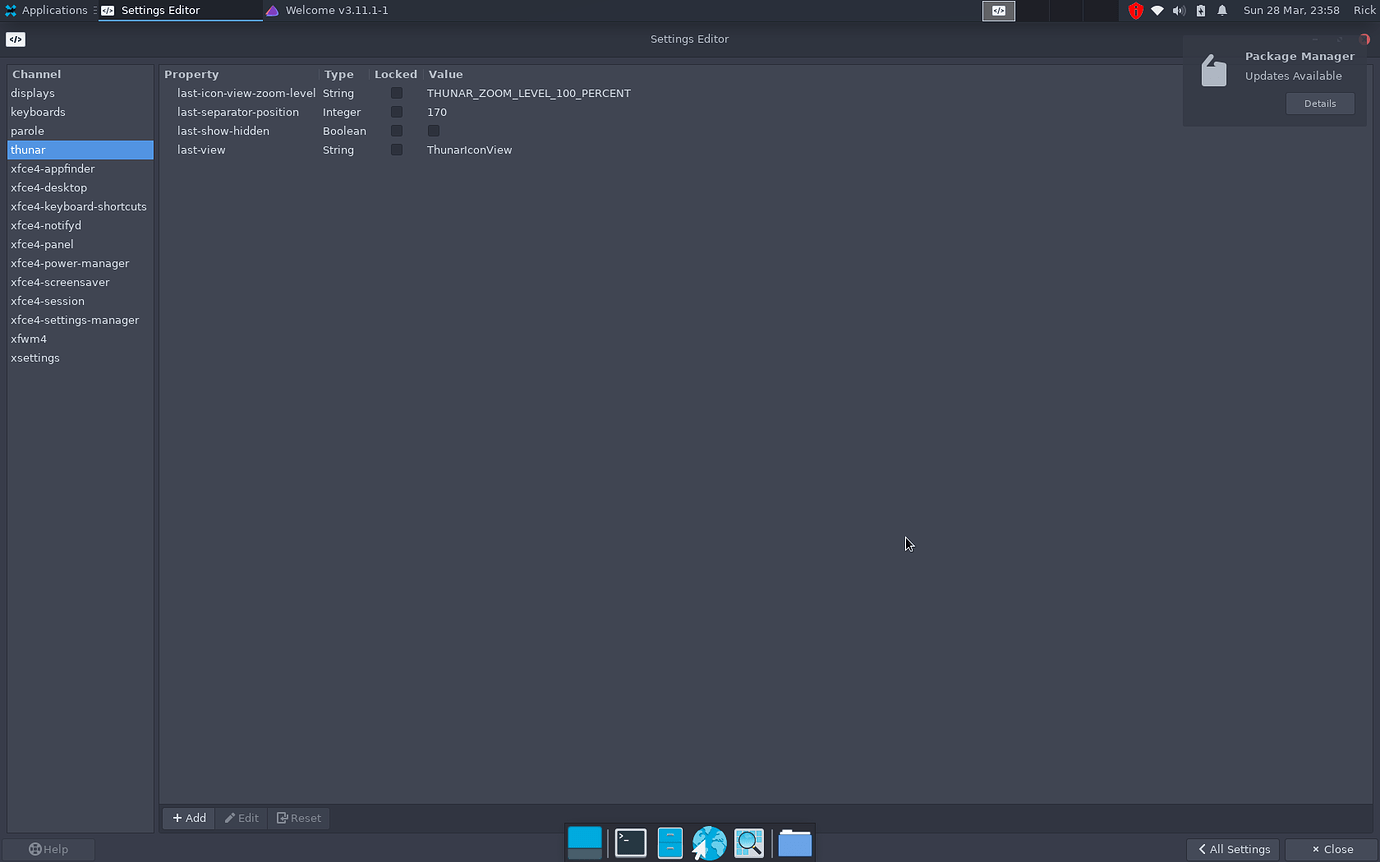Toggle the Locked checkbox for last-icon-view-zoom-level

pos(396,92)
